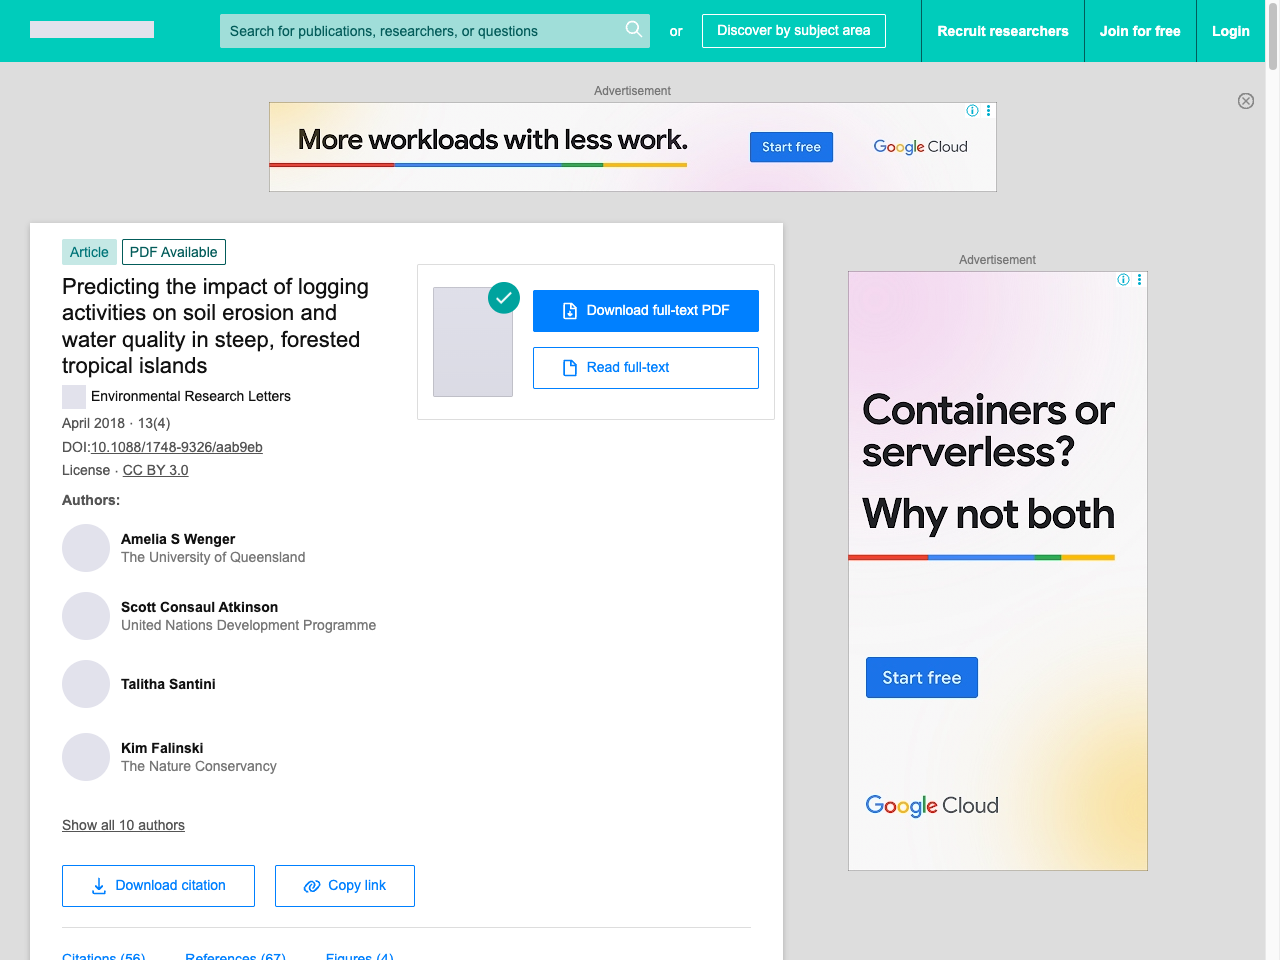Click Amelia S Wenger's avatar

(86, 548)
